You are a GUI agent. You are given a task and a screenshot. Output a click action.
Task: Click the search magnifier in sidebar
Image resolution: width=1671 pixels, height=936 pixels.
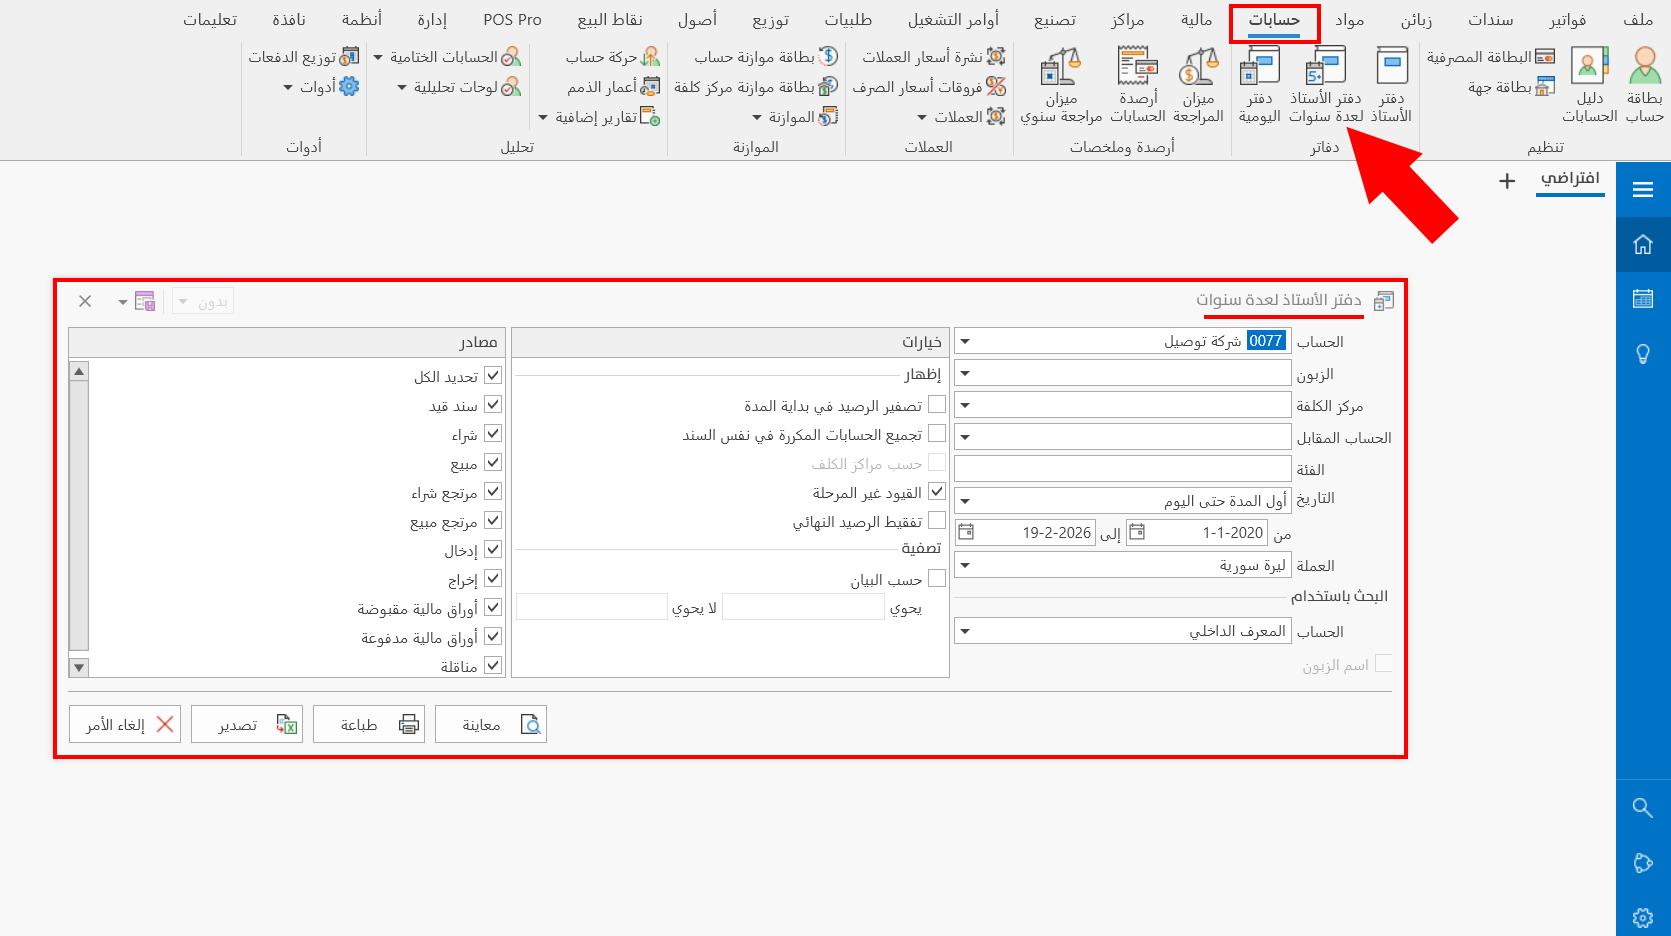1643,807
